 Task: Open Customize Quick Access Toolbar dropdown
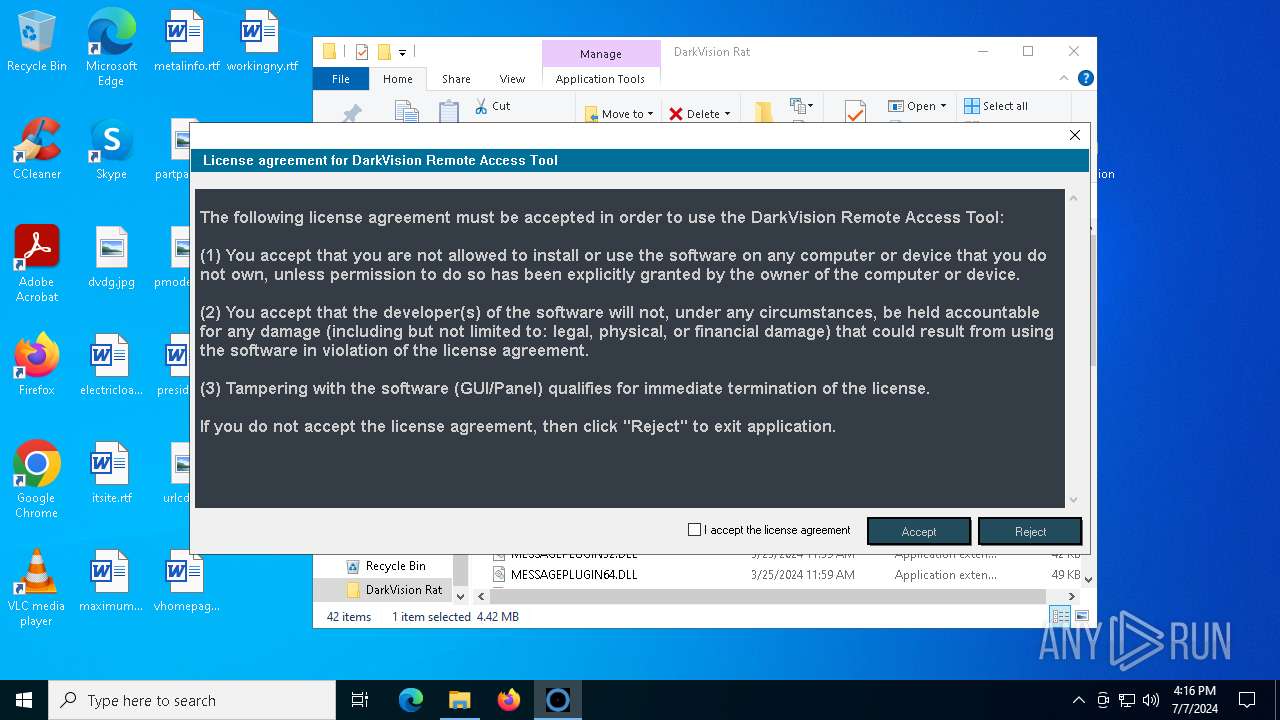click(402, 52)
